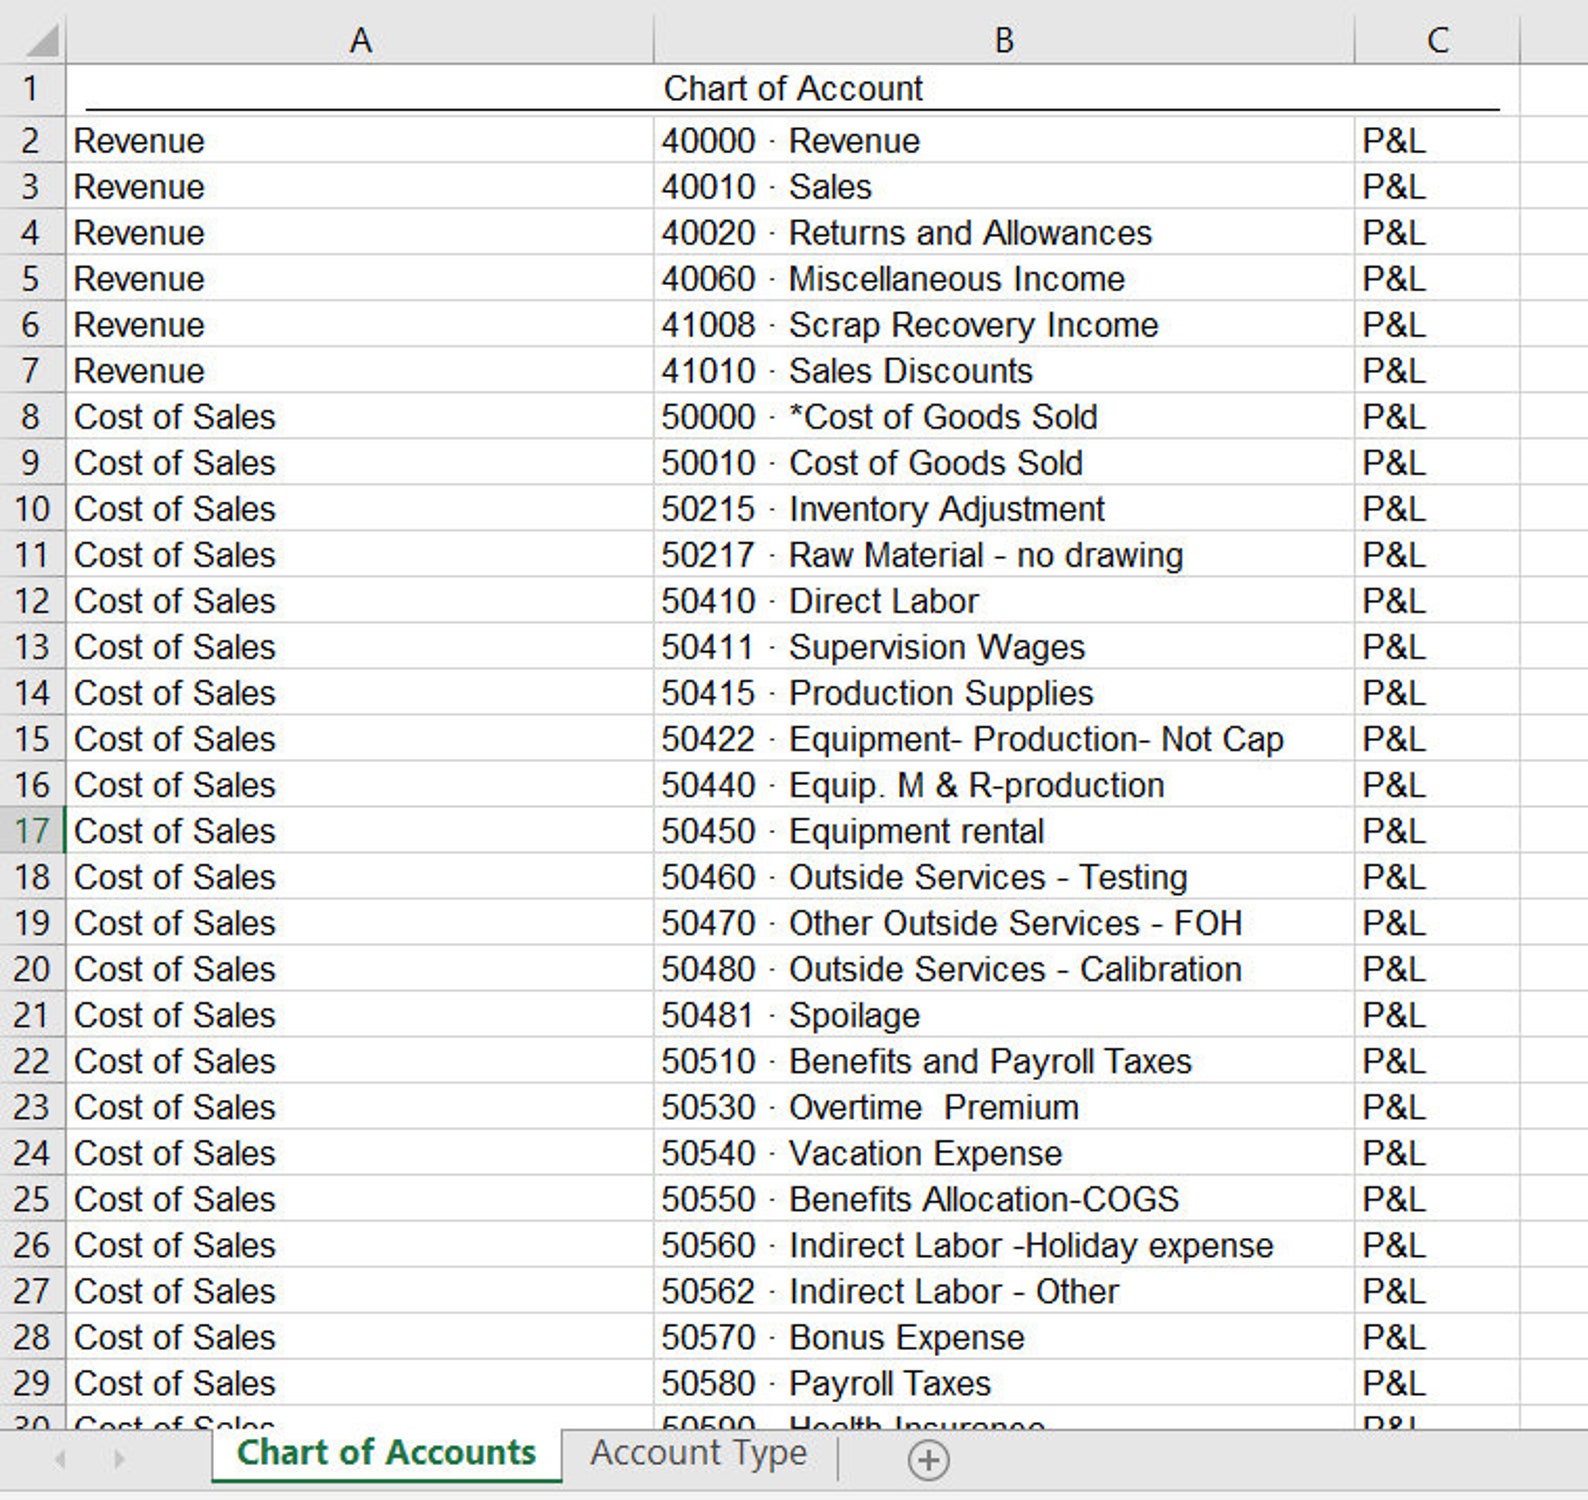Select cell '40000 · Revenue'

1004,140
